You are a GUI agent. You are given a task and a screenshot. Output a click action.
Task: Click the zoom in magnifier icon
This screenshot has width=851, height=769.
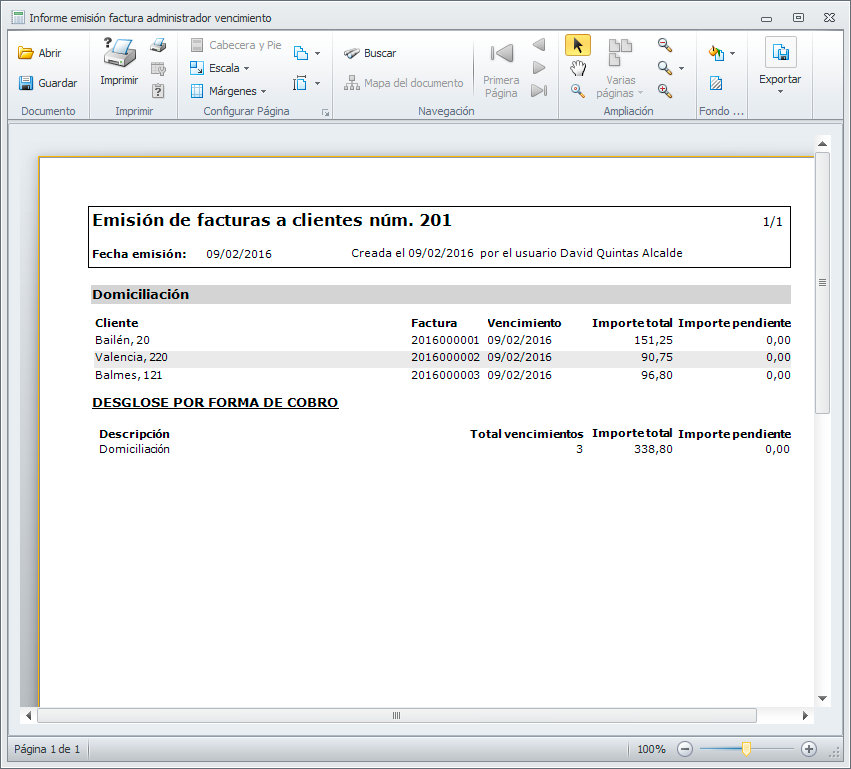pos(664,91)
